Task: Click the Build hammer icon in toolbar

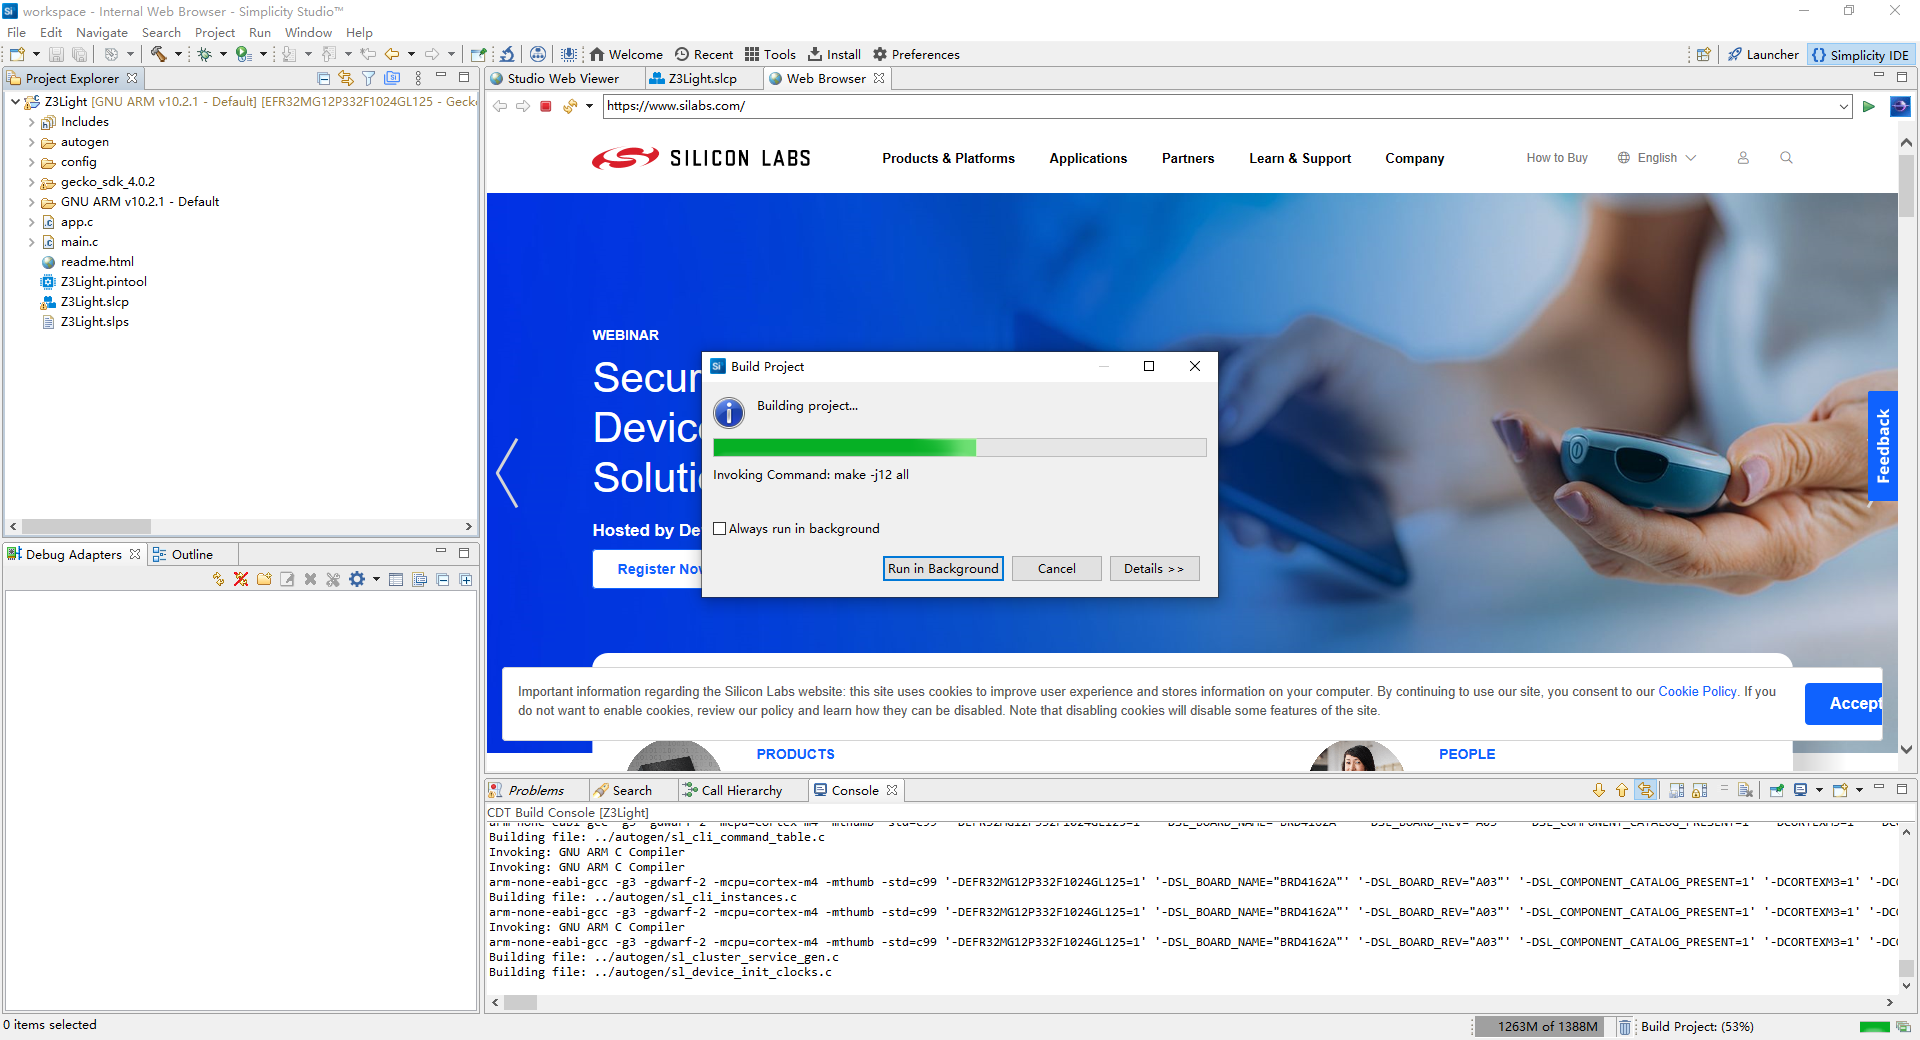Action: [x=159, y=54]
